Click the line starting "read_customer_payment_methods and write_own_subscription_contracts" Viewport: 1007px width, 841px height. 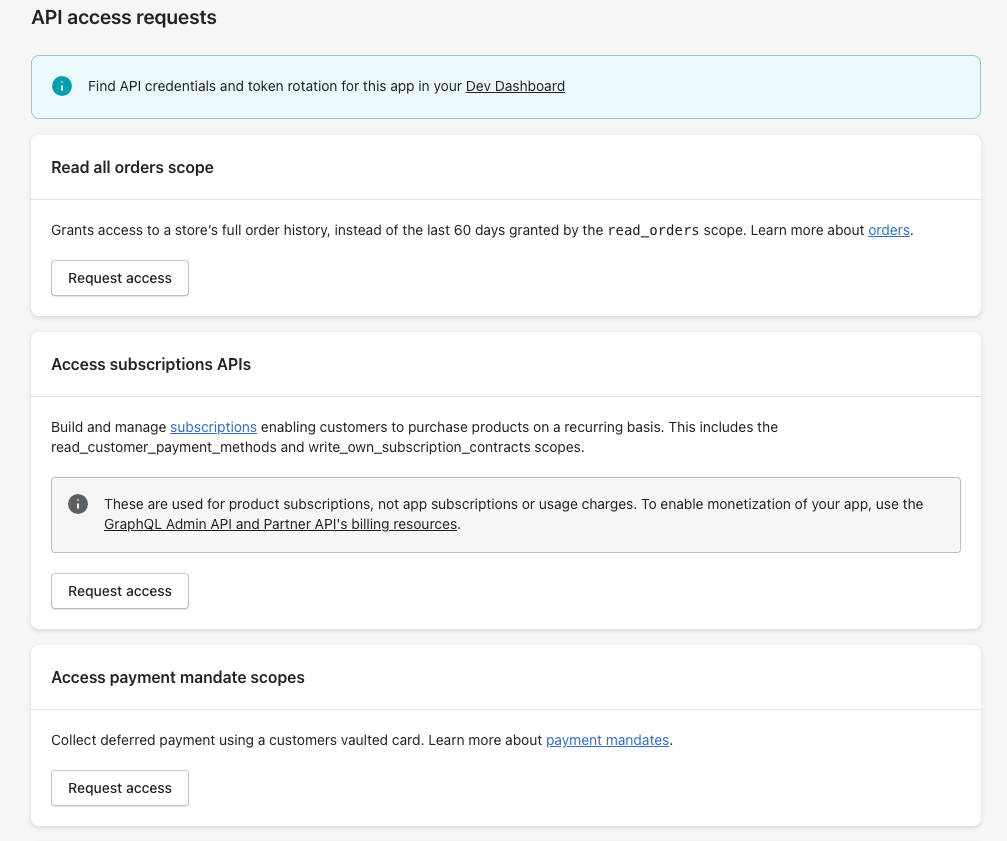(x=318, y=447)
